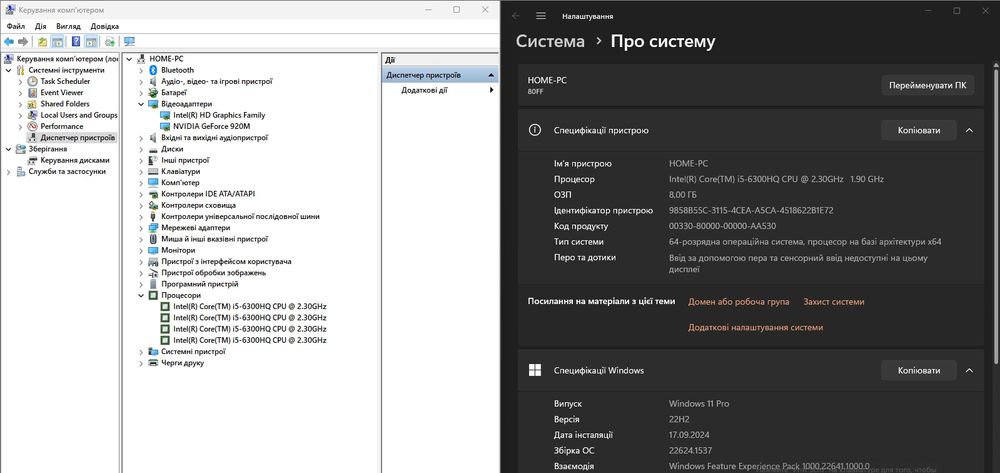
Task: Expand the Task Scheduler node
Action: click(20, 82)
